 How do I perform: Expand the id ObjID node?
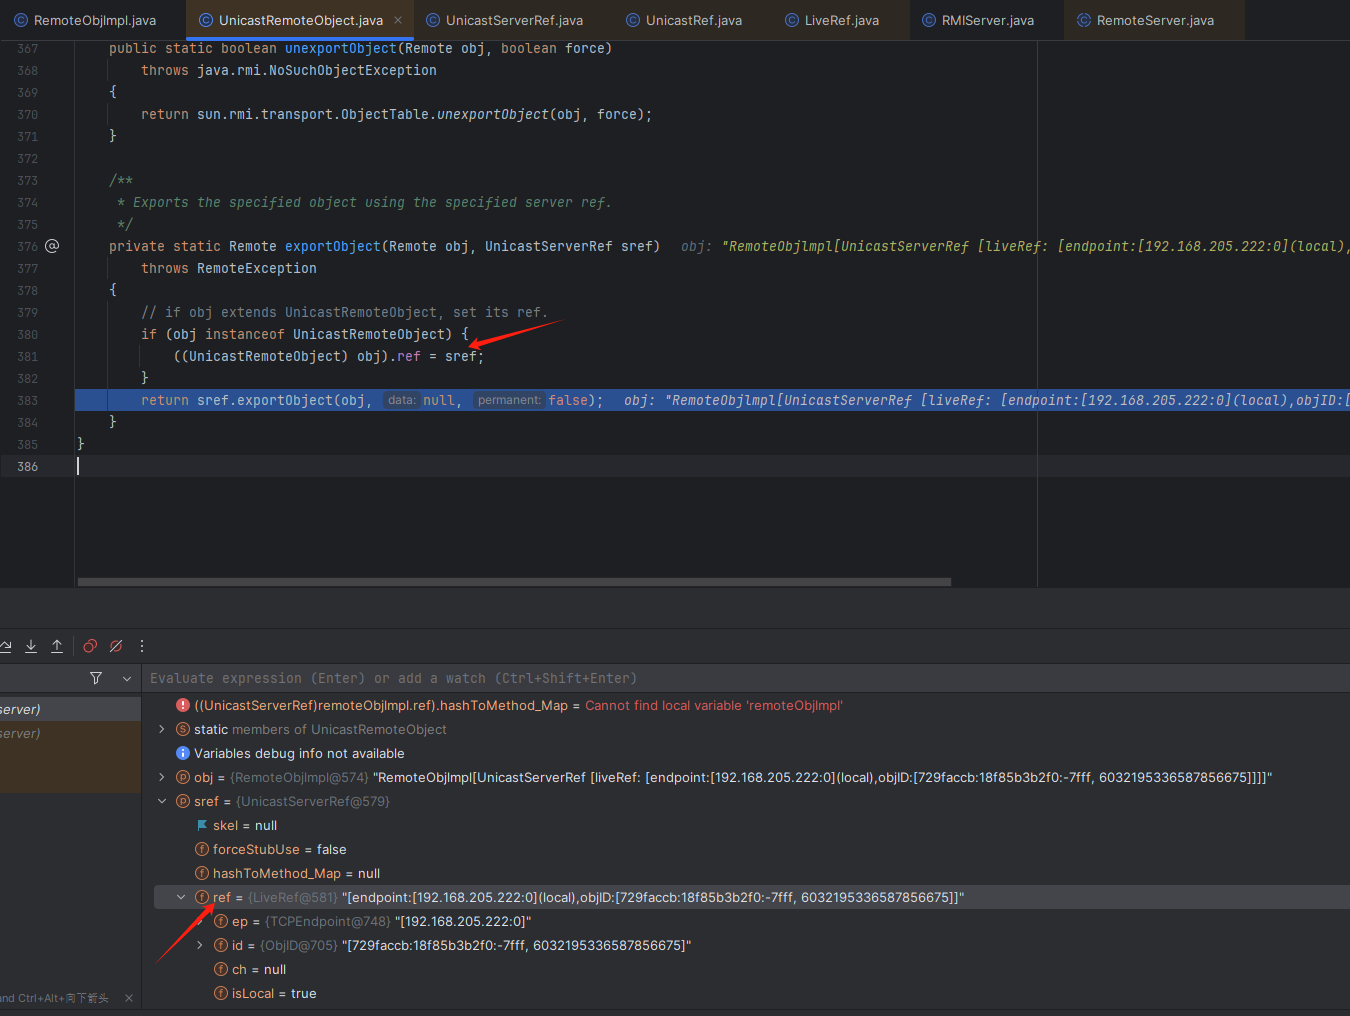click(200, 945)
